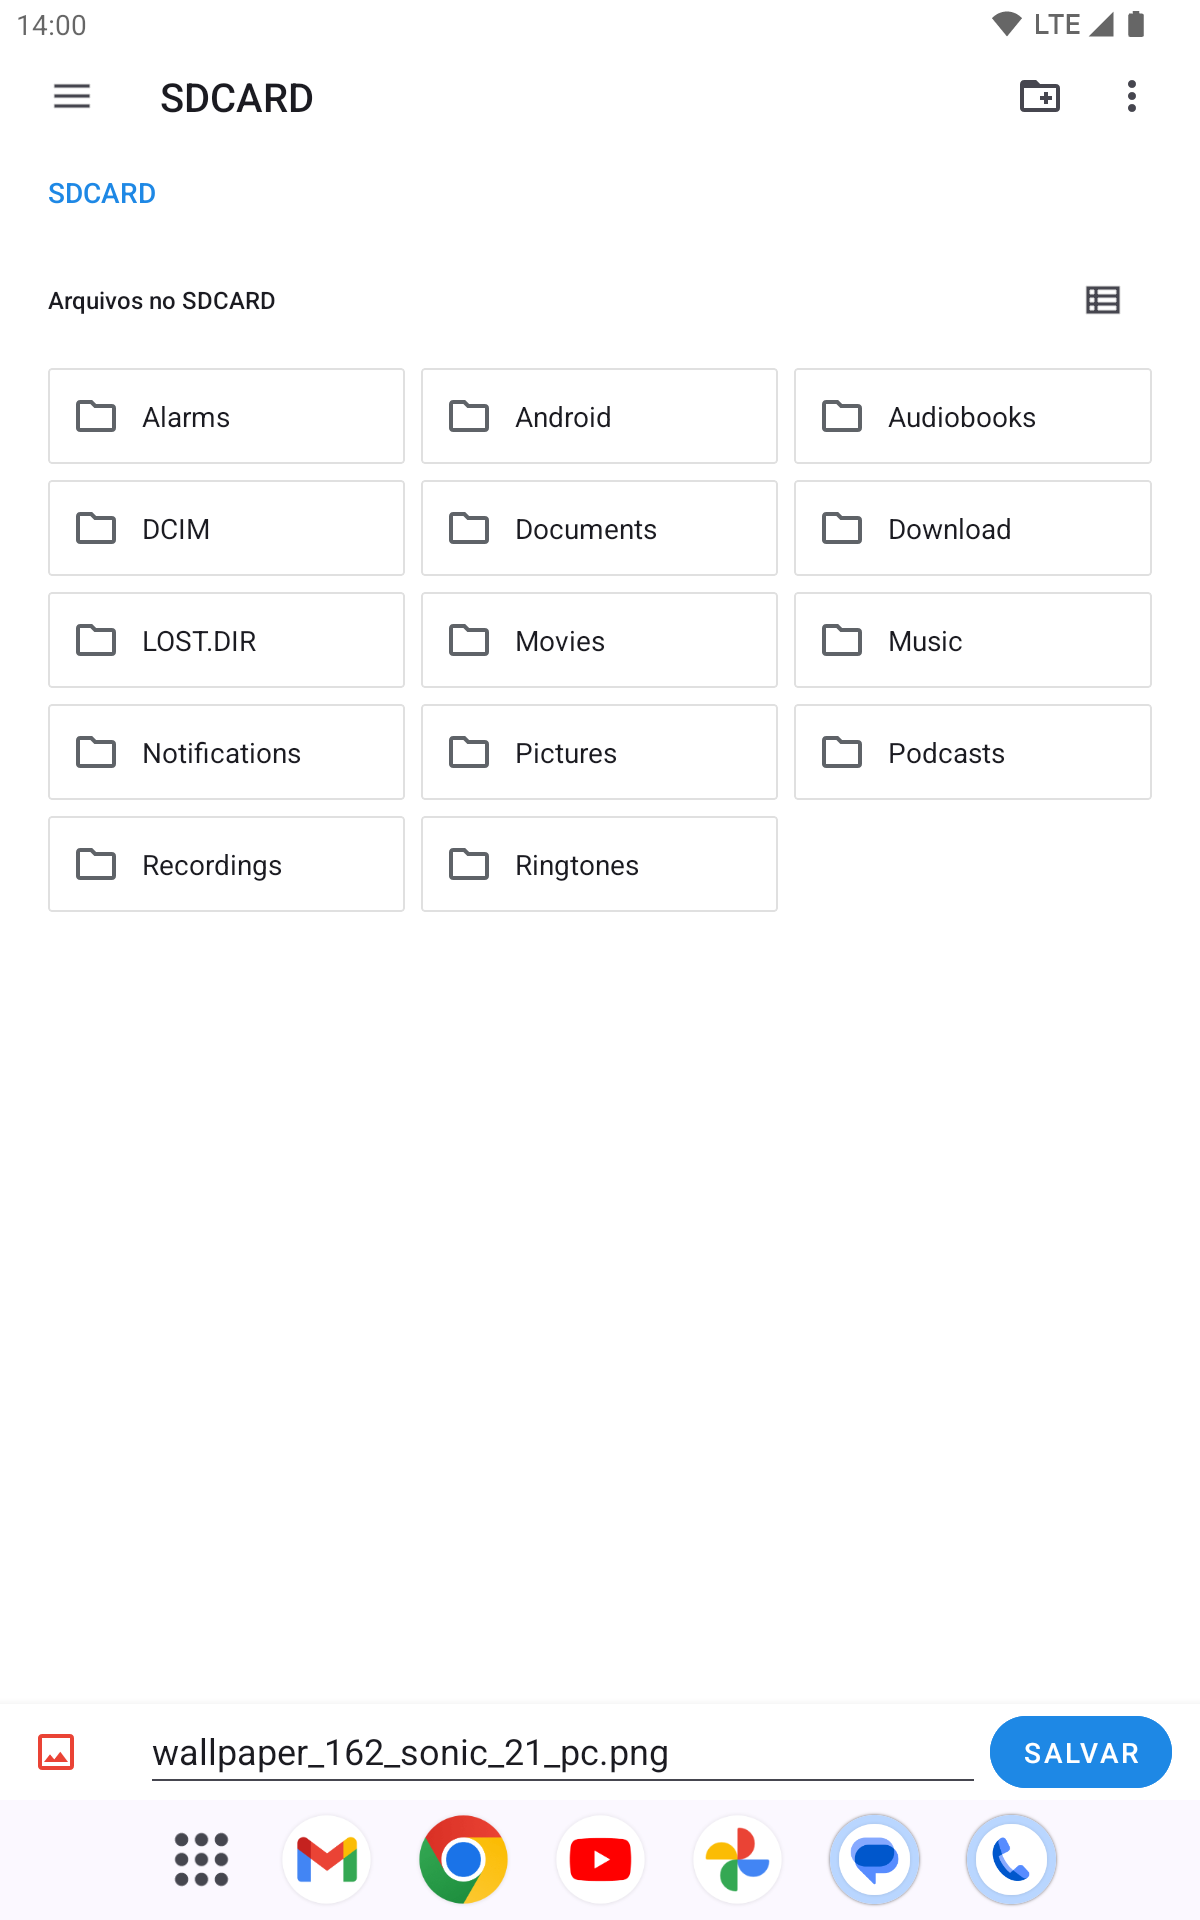Open the Pictures folder
Viewport: 1200px width, 1920px height.
[599, 752]
